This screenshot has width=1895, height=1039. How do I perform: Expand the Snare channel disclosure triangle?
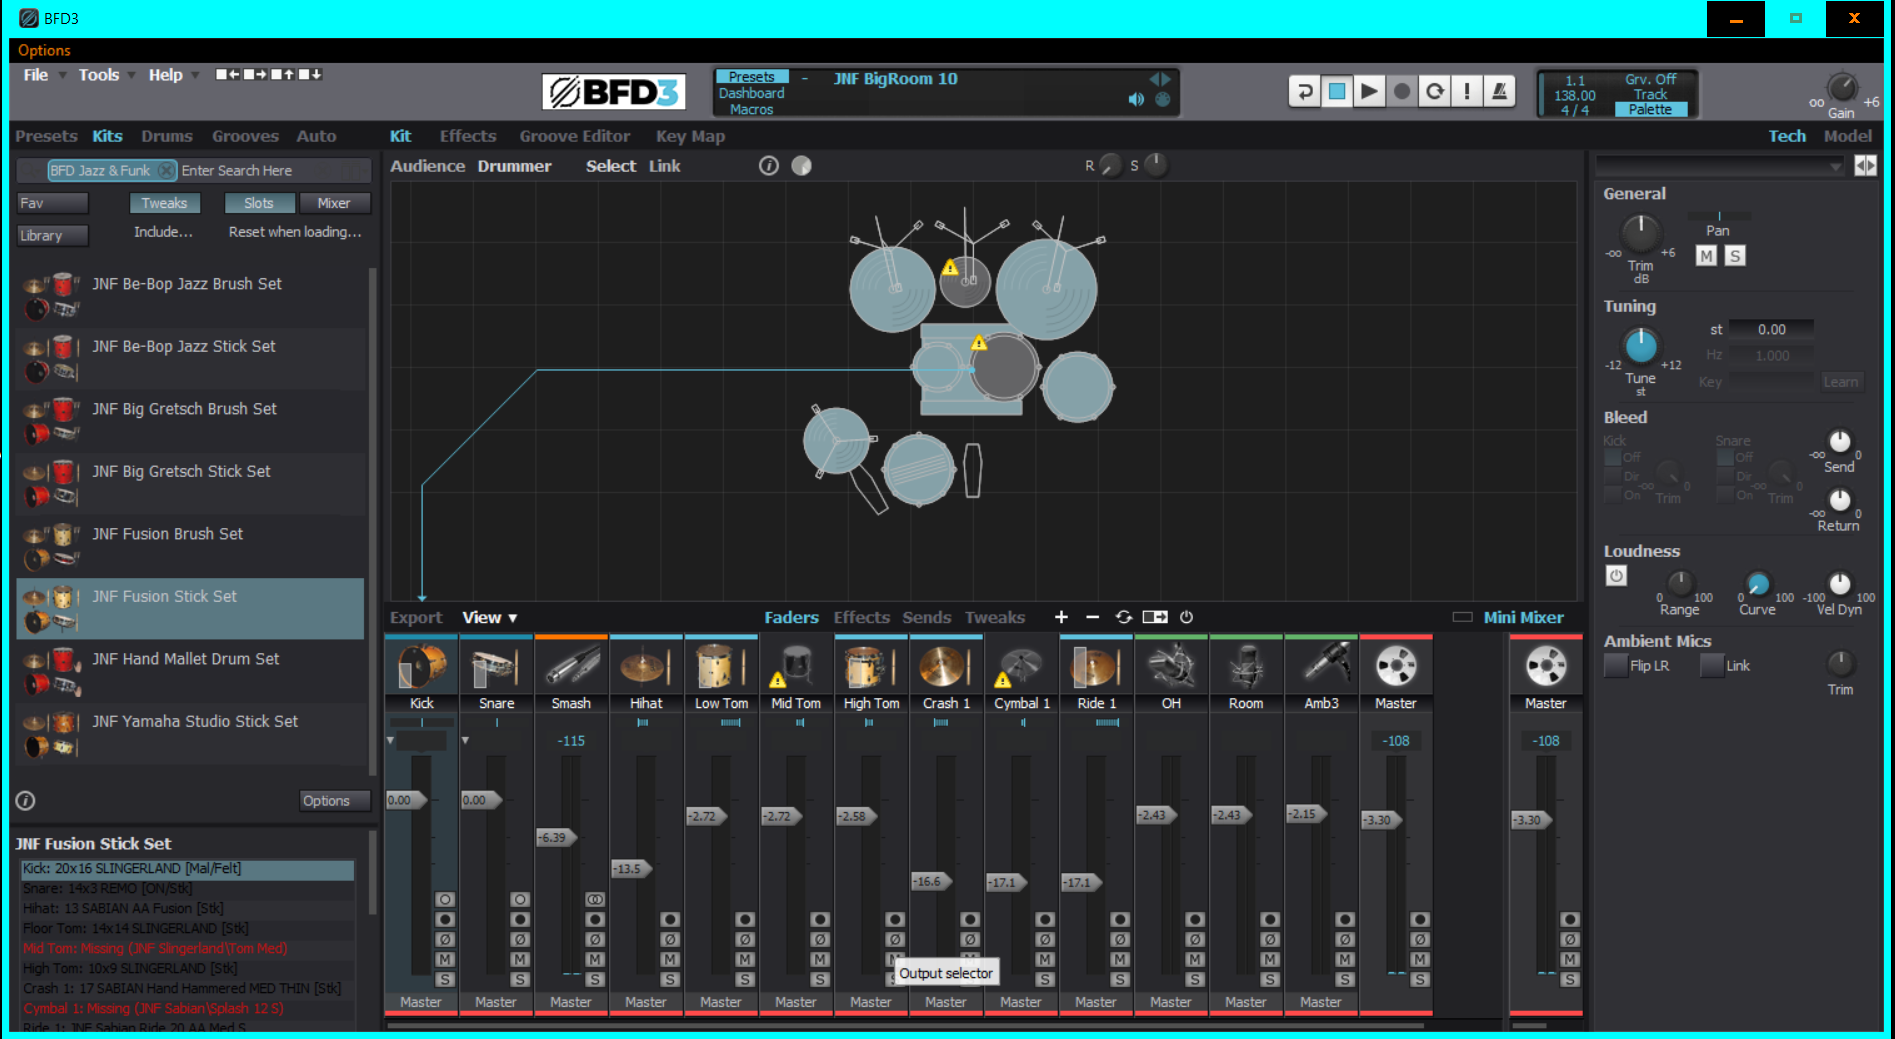[465, 740]
